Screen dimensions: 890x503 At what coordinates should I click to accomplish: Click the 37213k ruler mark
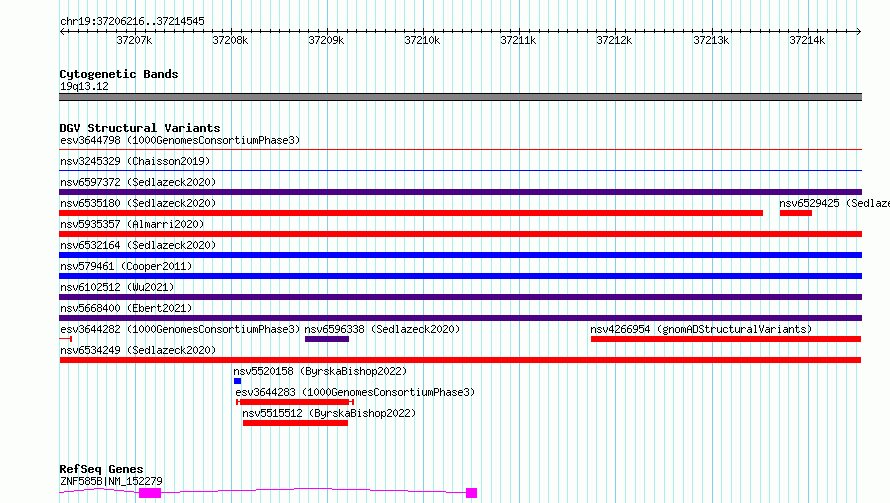(711, 40)
